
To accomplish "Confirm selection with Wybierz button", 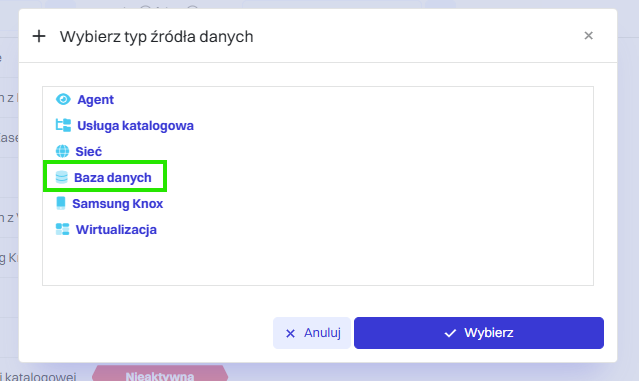I will click(479, 333).
